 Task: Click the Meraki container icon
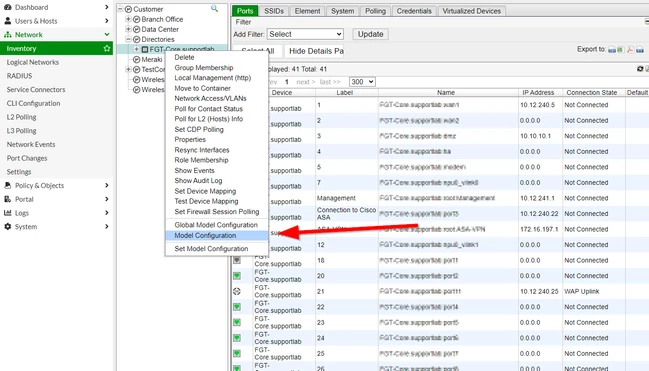click(137, 59)
